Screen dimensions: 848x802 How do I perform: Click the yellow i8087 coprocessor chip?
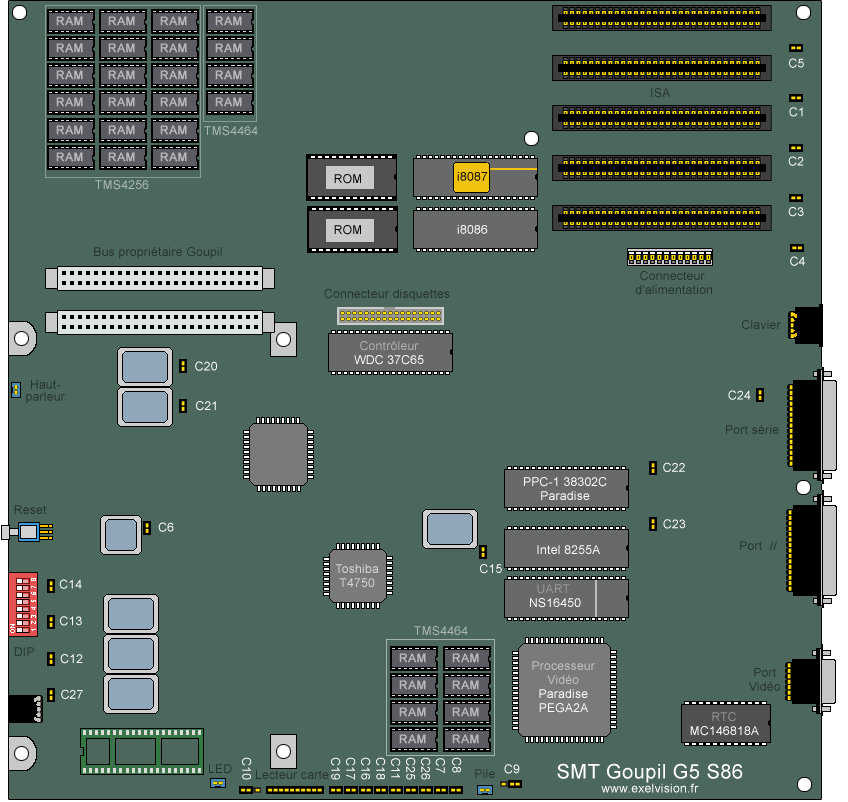pos(471,177)
